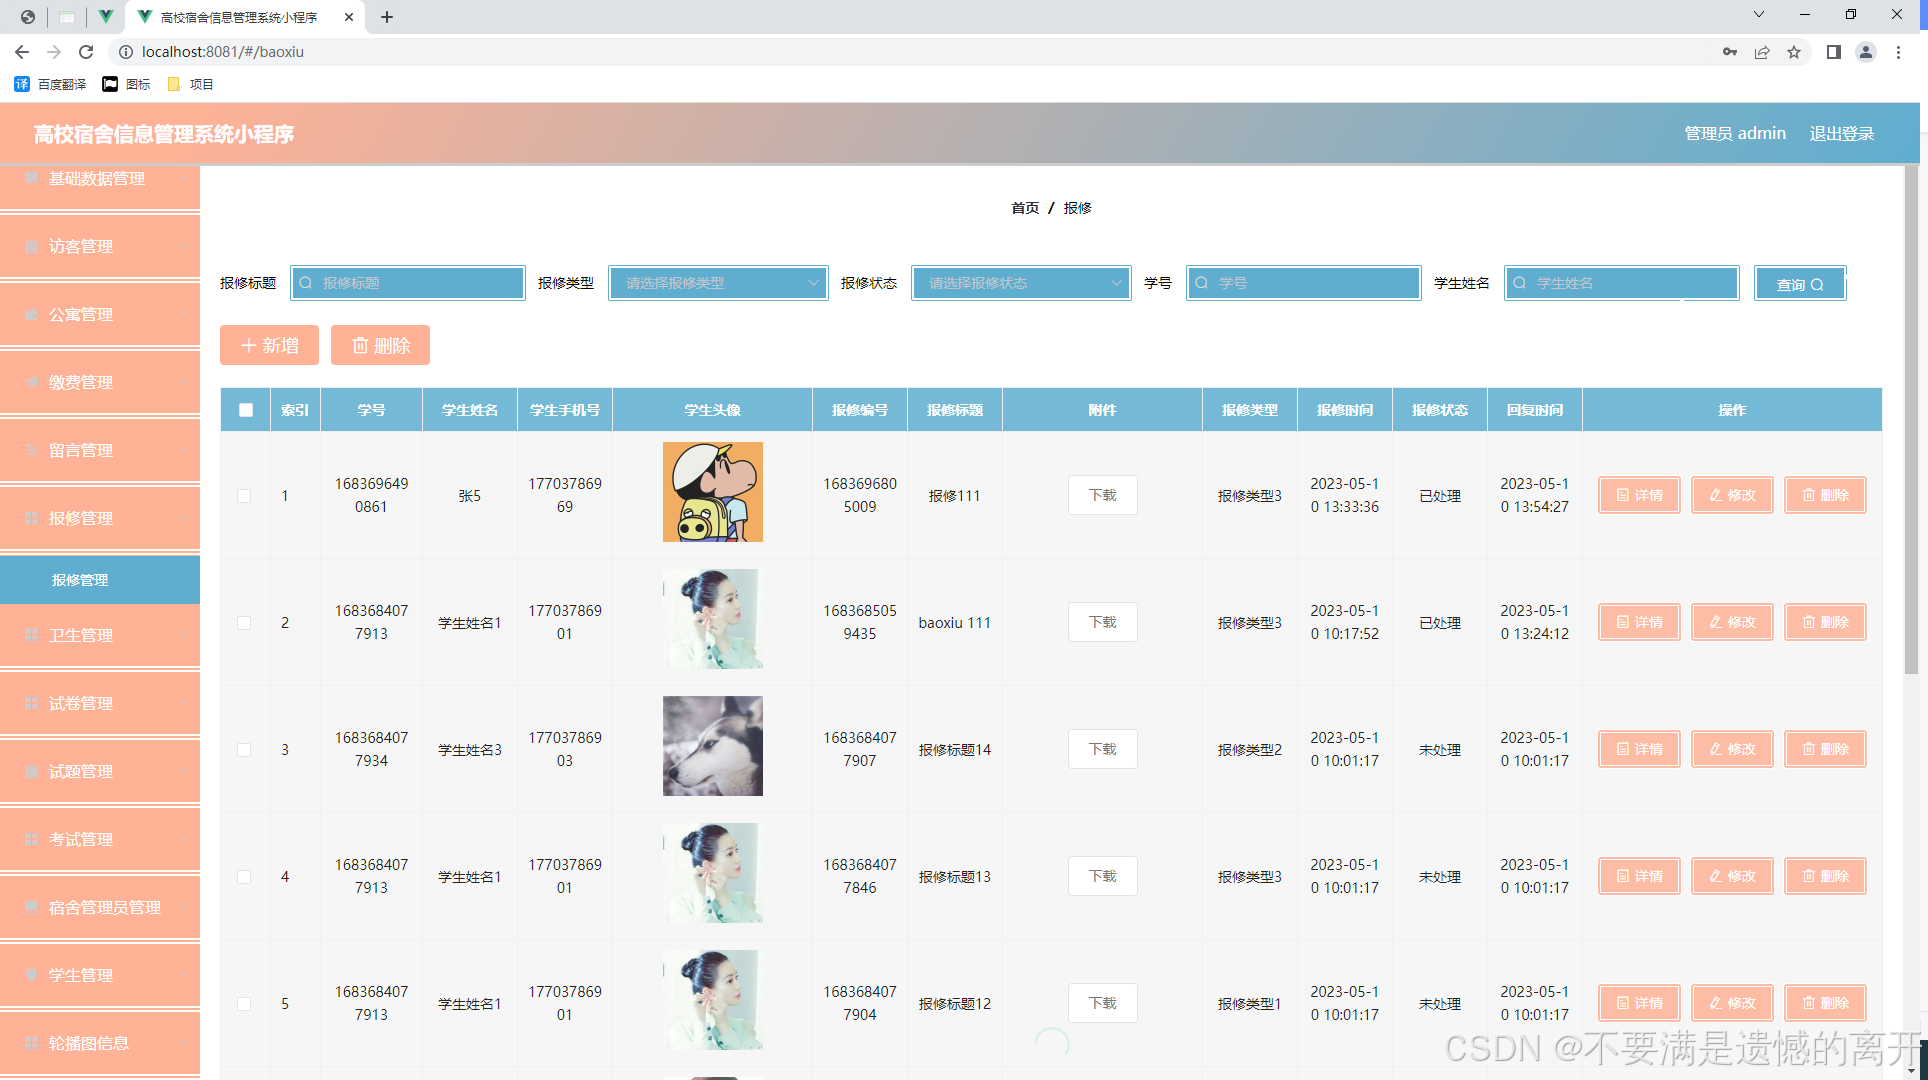The image size is (1928, 1080).
Task: Select 报修管理 submenu item in sidebar
Action: click(80, 580)
